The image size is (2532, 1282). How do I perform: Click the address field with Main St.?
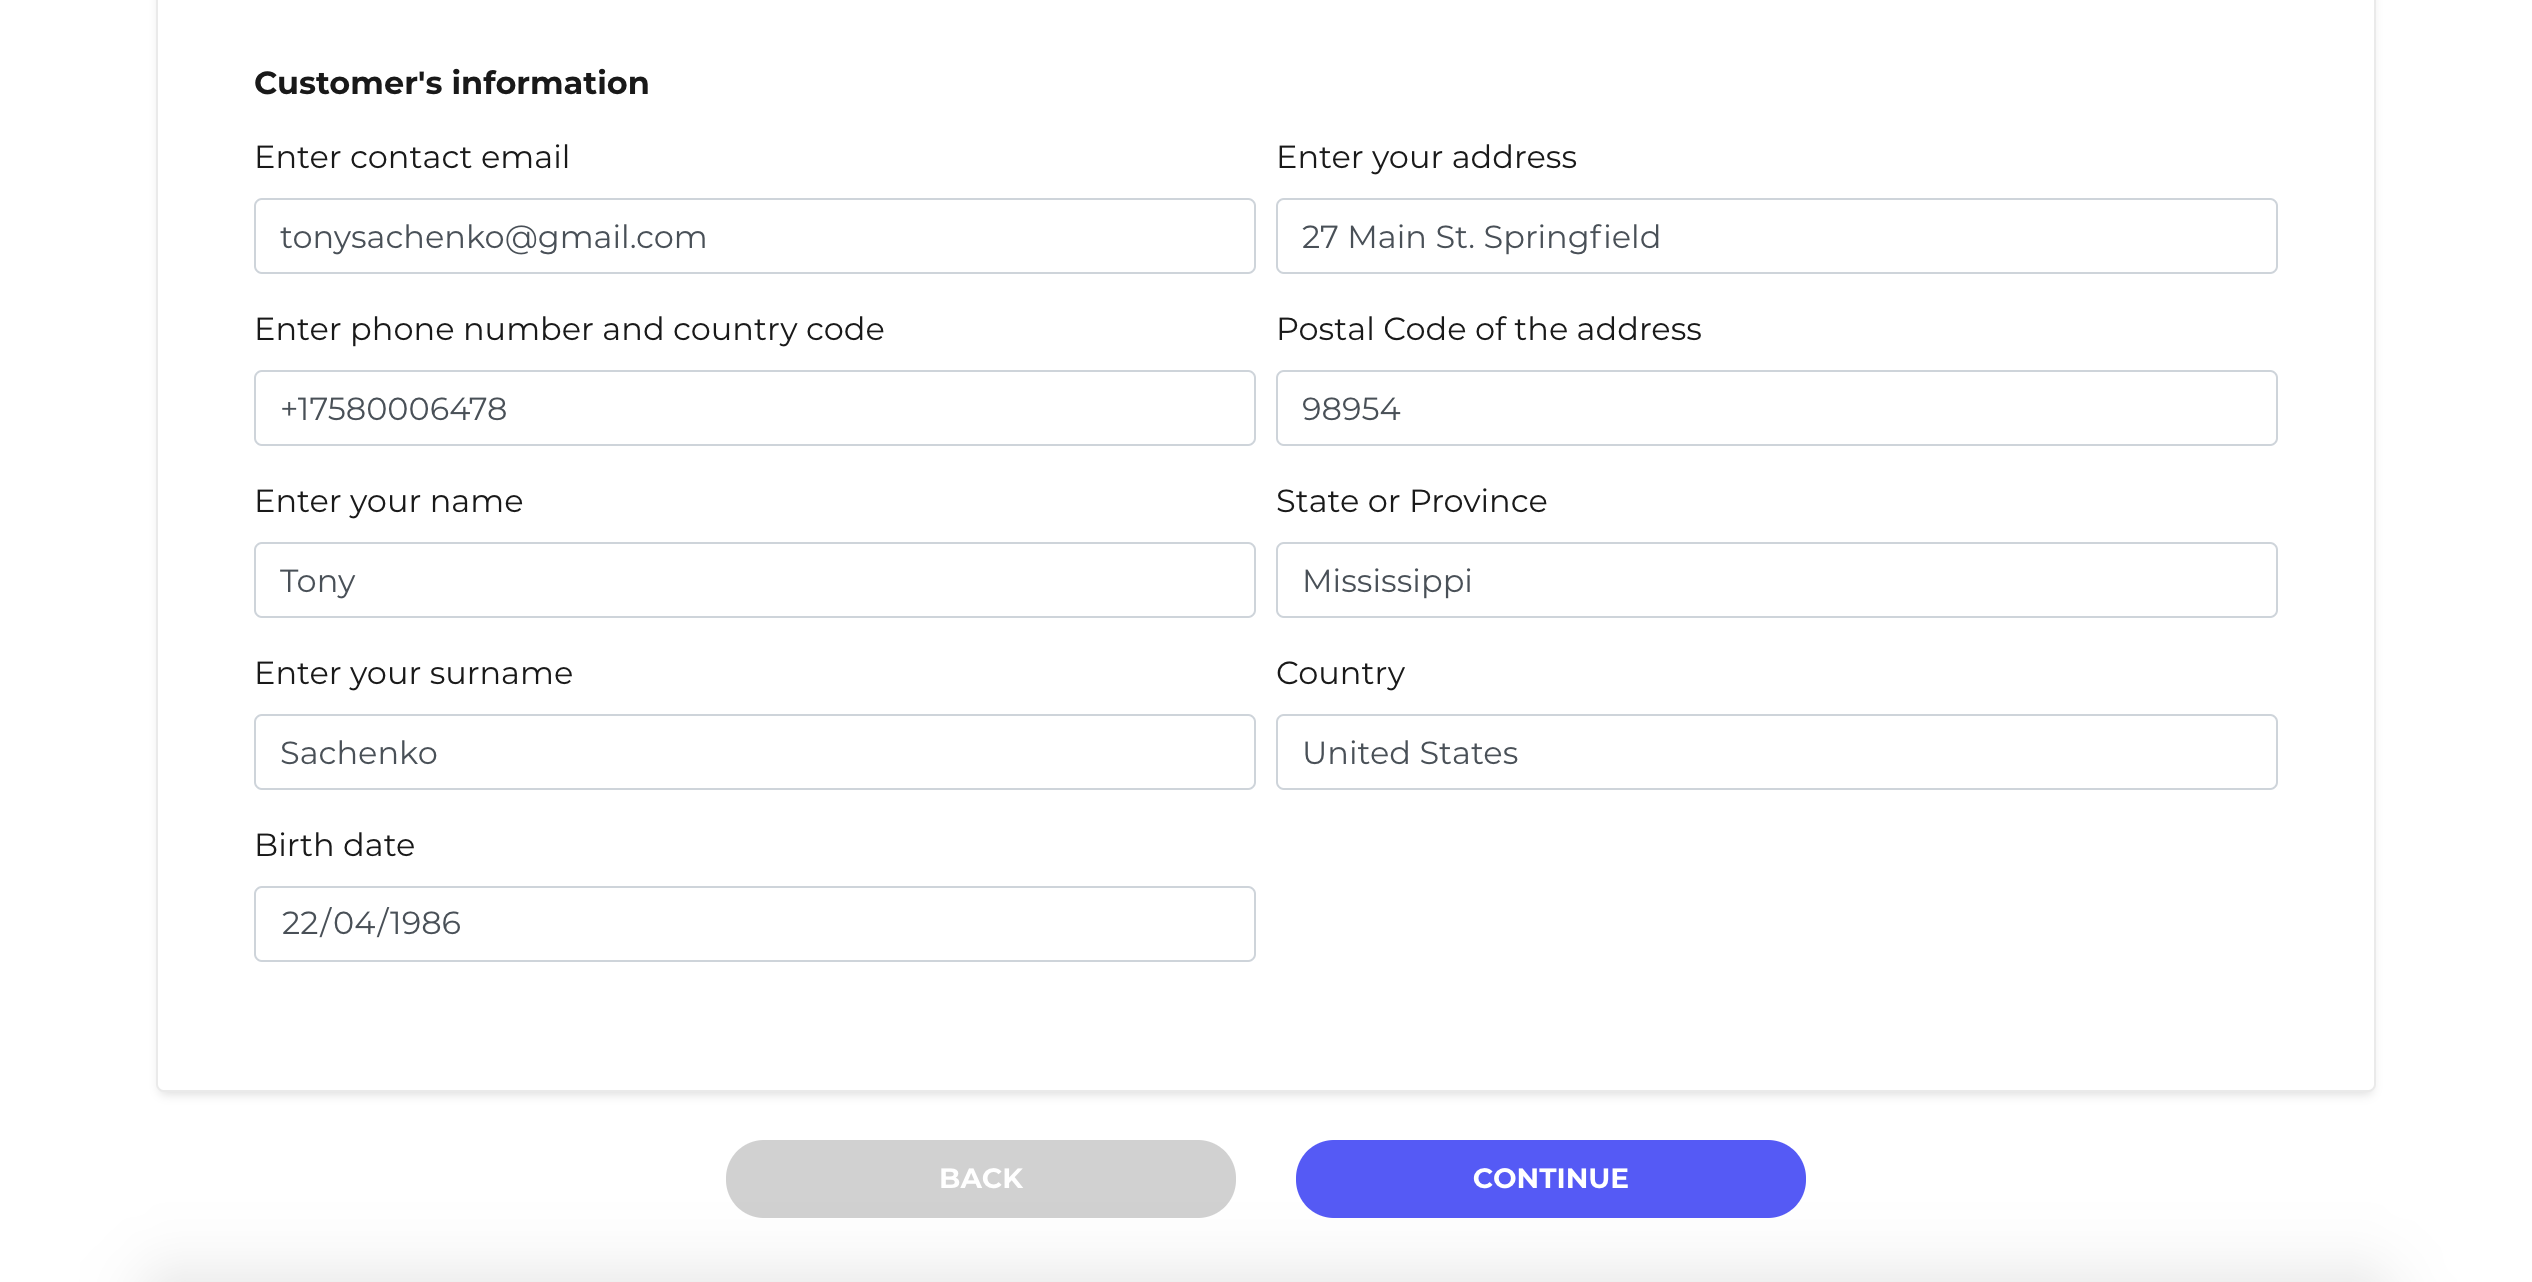pyautogui.click(x=1776, y=236)
